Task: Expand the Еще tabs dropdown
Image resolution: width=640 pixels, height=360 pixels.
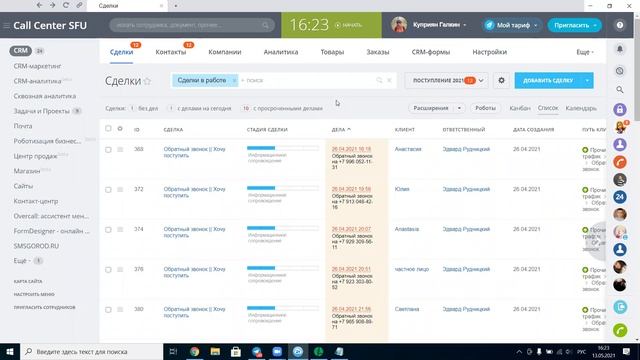Action: pyautogui.click(x=585, y=52)
